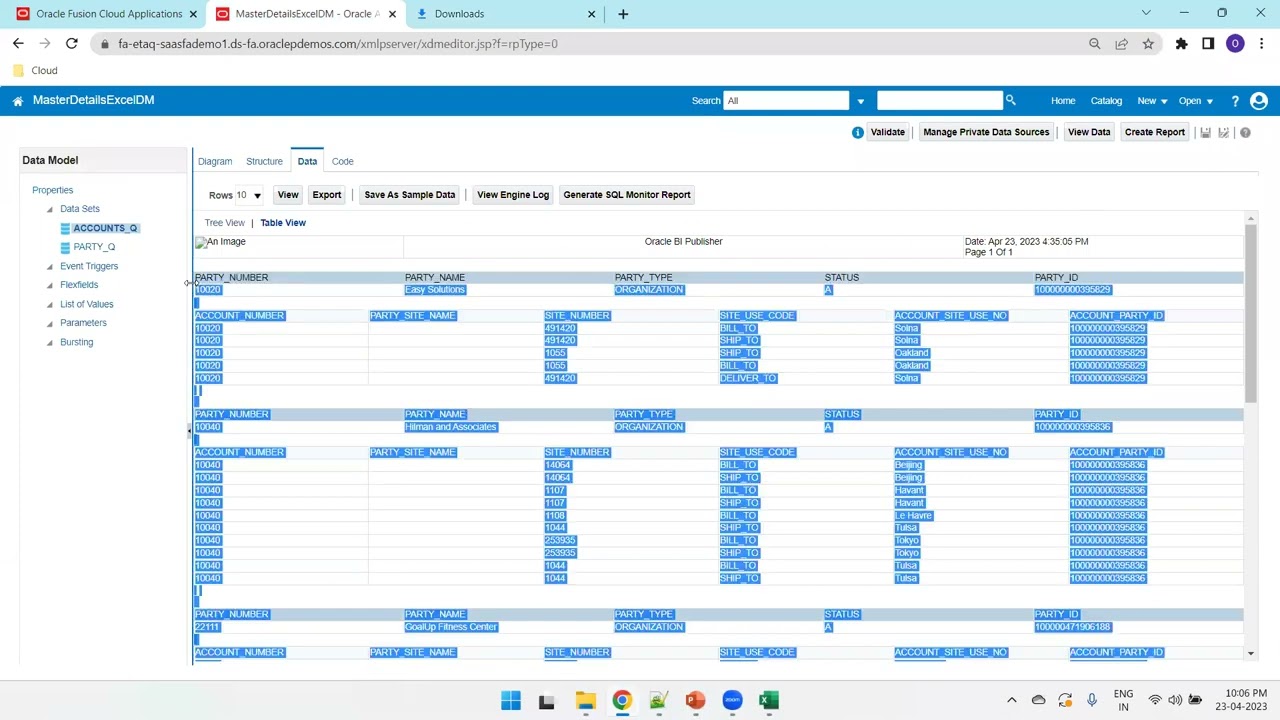Open the help question mark in header
This screenshot has width=1280, height=720.
pos(1235,101)
